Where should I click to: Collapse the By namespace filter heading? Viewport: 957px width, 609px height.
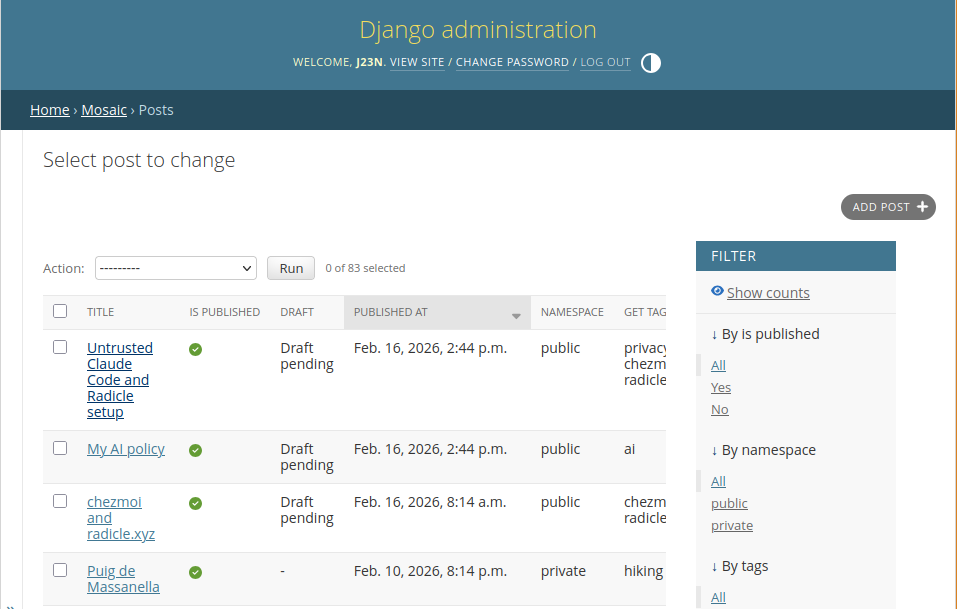pos(763,450)
